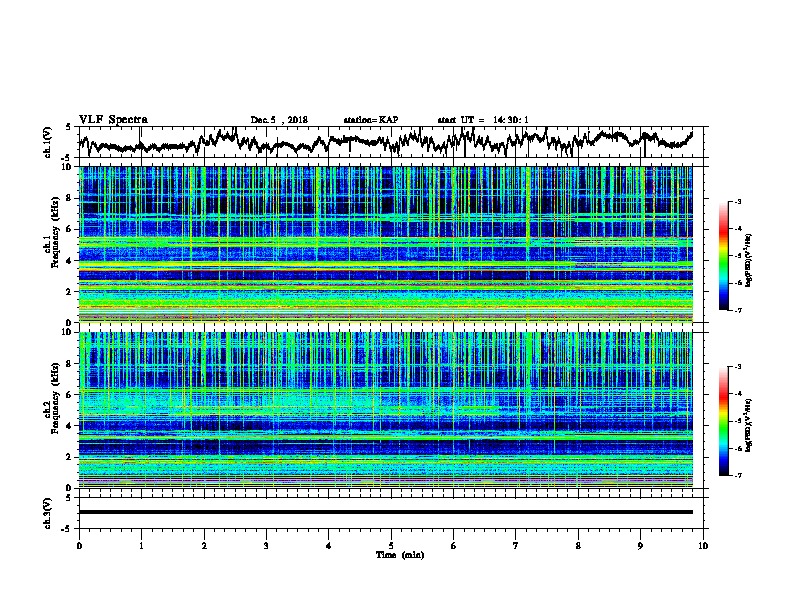
Task: Click the ch.1 spectrogram color bar
Action: [723, 256]
